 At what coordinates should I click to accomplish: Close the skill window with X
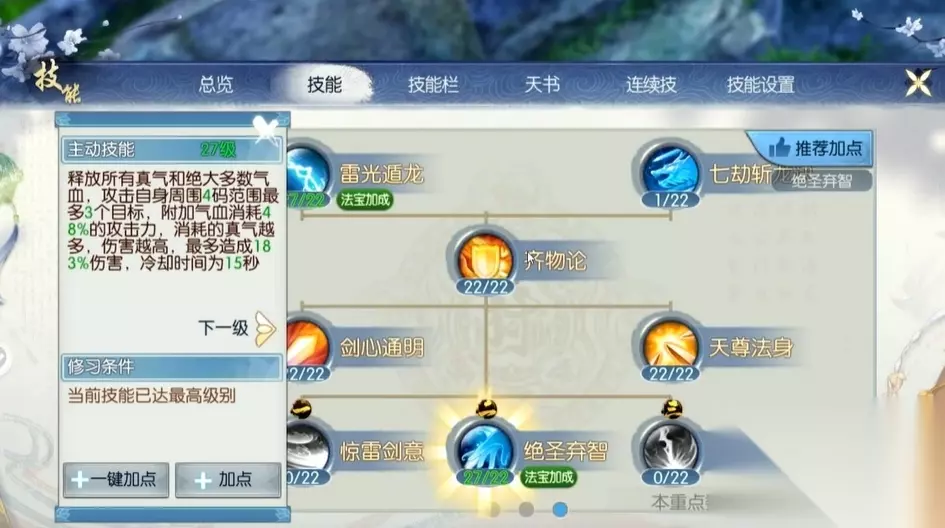[918, 83]
